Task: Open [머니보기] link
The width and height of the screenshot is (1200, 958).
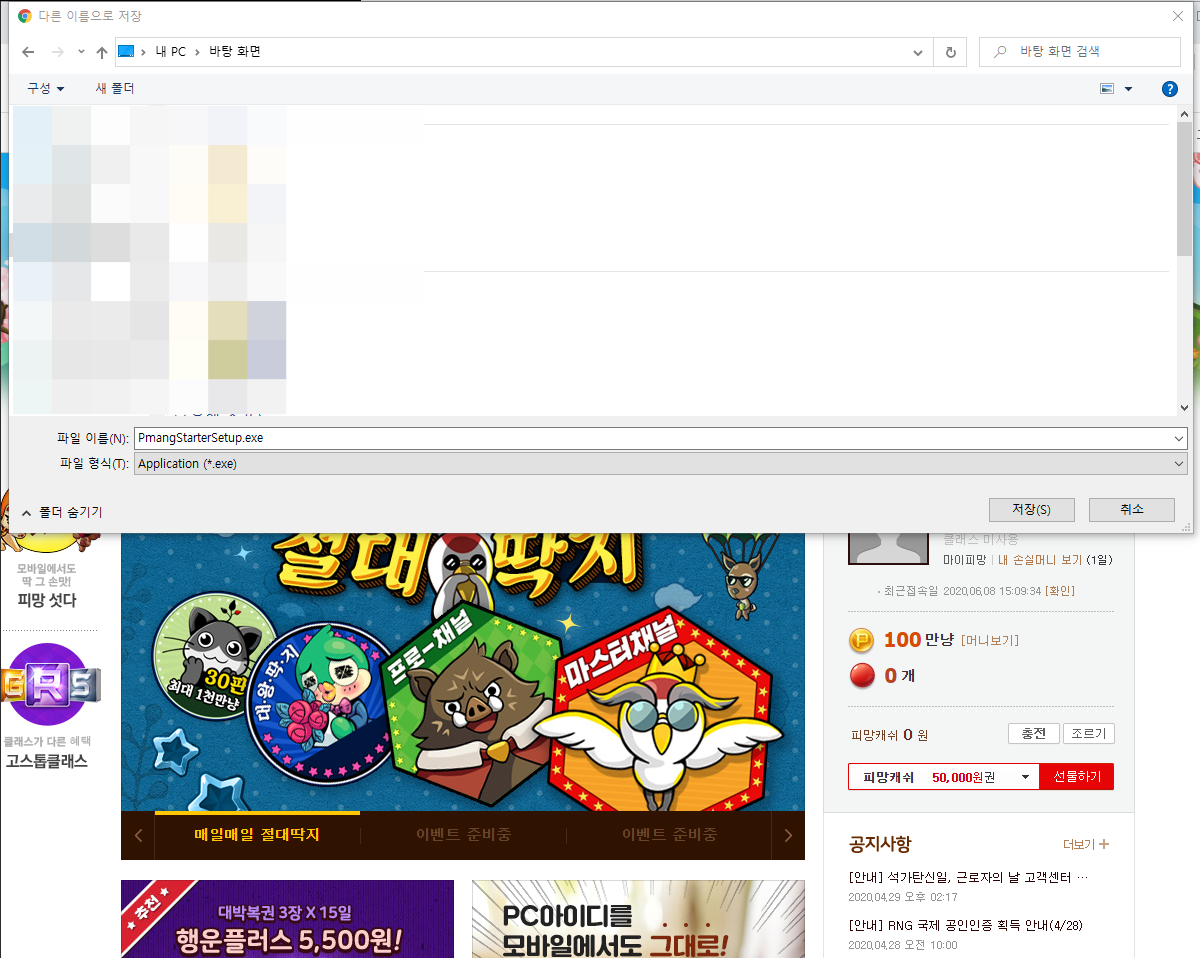Action: click(x=990, y=640)
